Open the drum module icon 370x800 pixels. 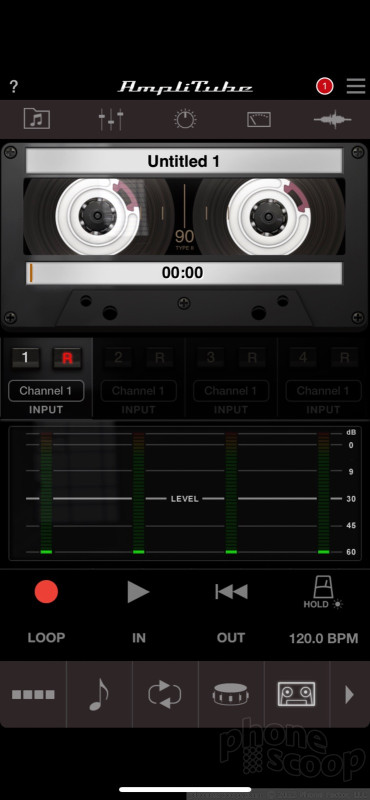[x=231, y=694]
